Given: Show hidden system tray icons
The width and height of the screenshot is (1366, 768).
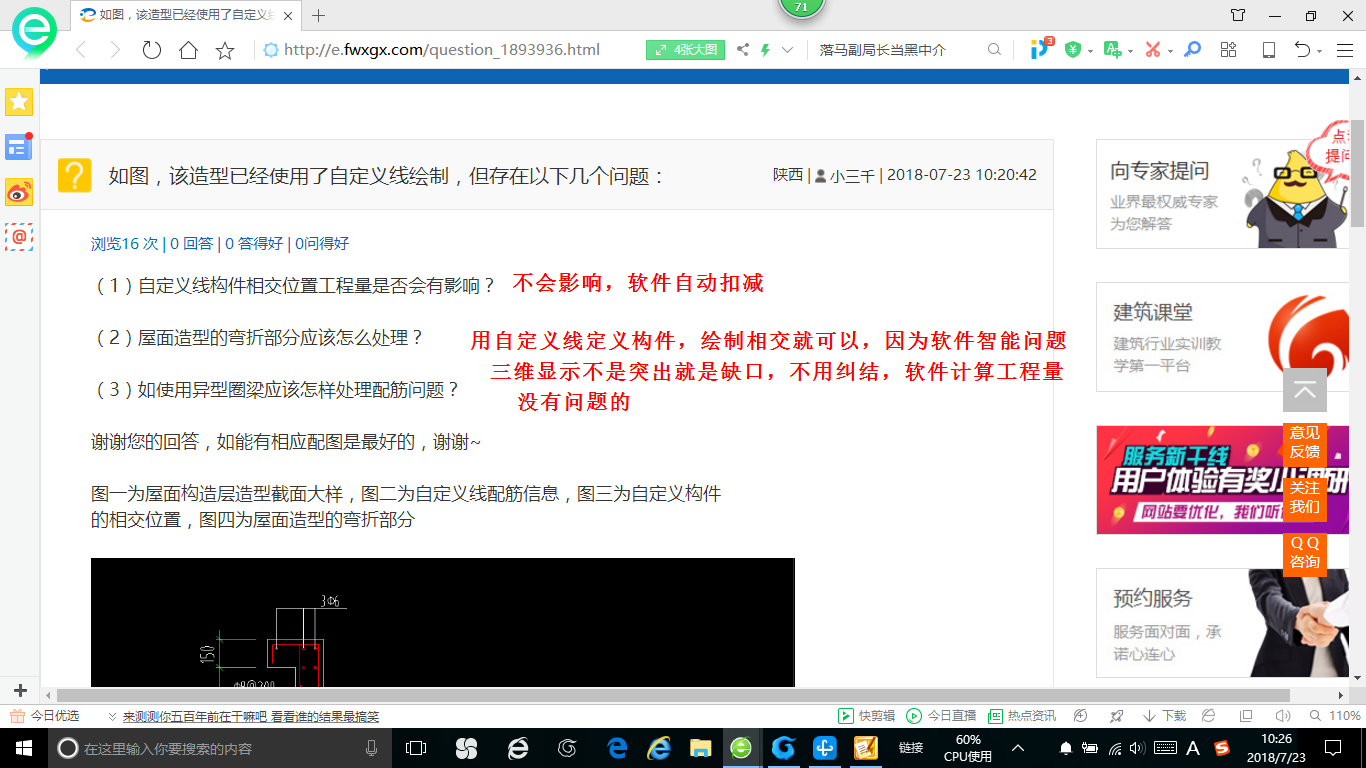Looking at the screenshot, I should click(1018, 748).
